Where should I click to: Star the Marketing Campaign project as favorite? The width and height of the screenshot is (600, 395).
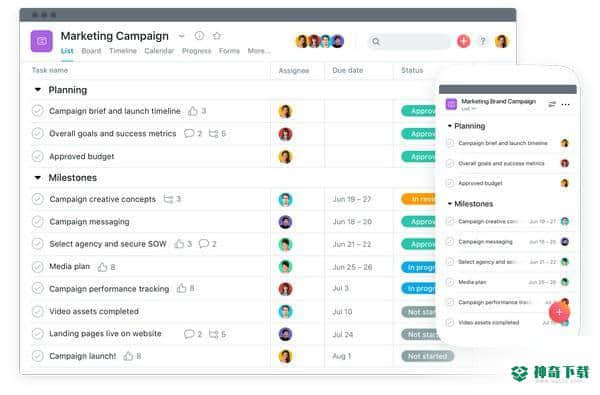[217, 36]
